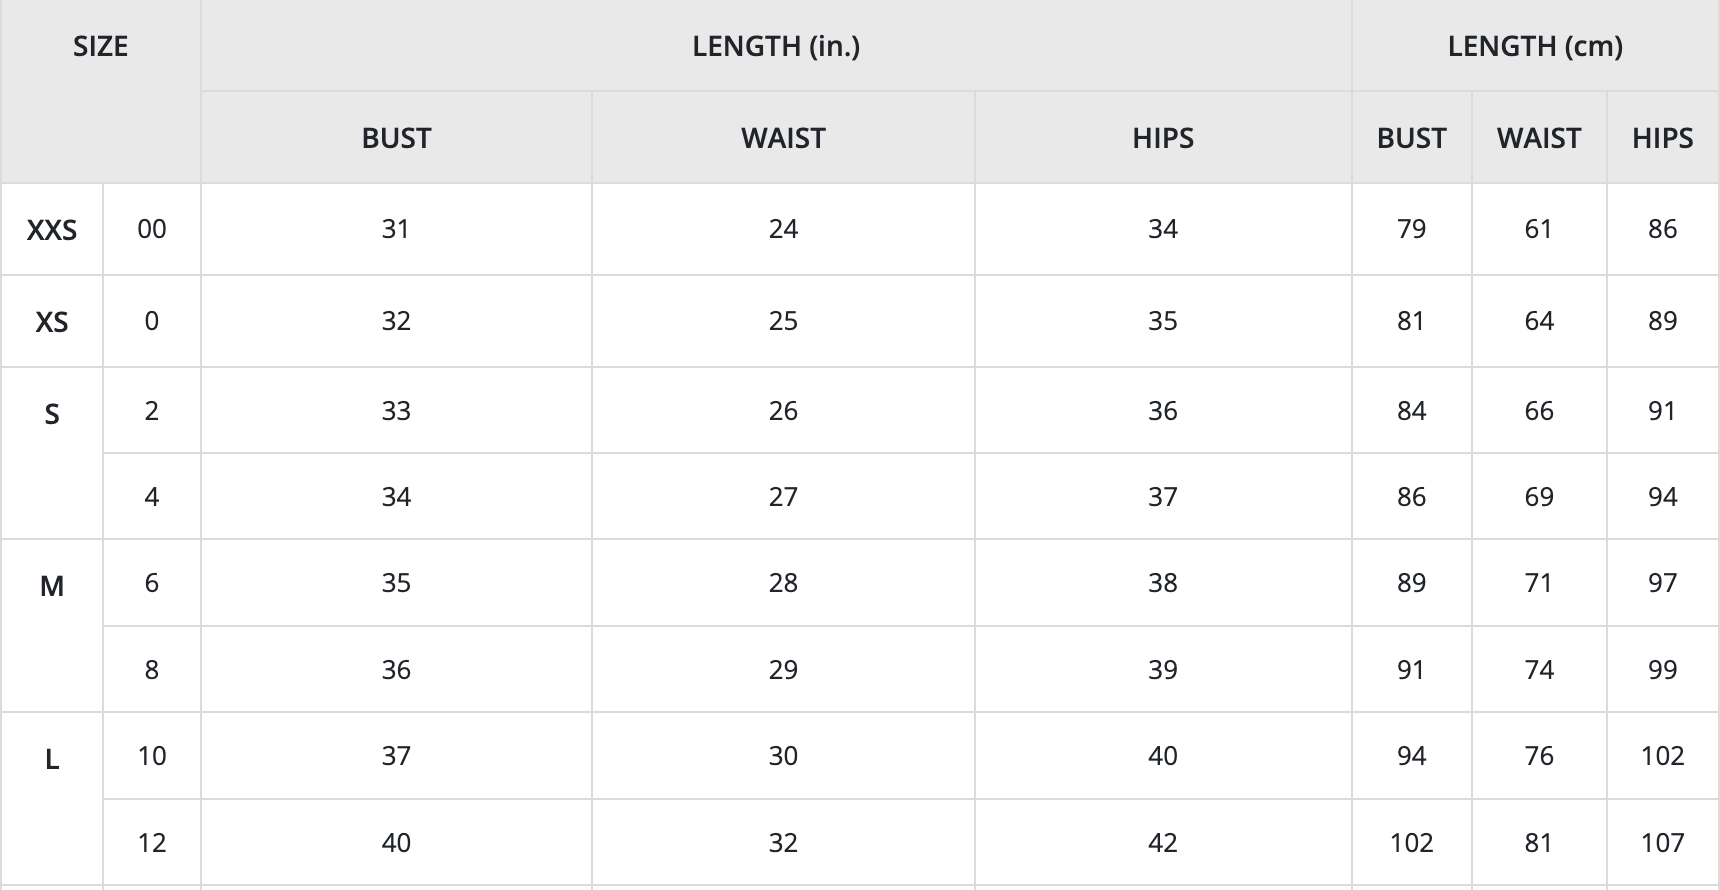Click the WAIST header under centimeters

pyautogui.click(x=1539, y=138)
